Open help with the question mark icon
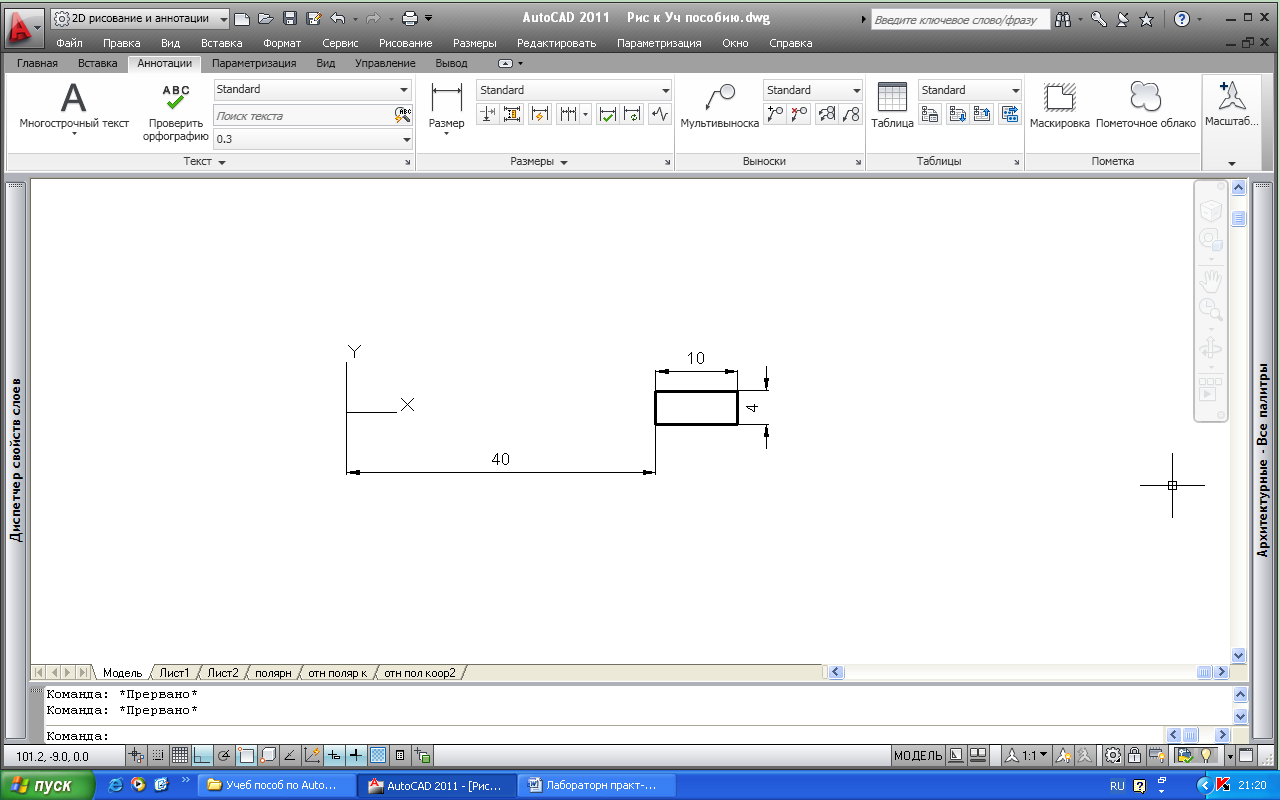 pos(1182,19)
